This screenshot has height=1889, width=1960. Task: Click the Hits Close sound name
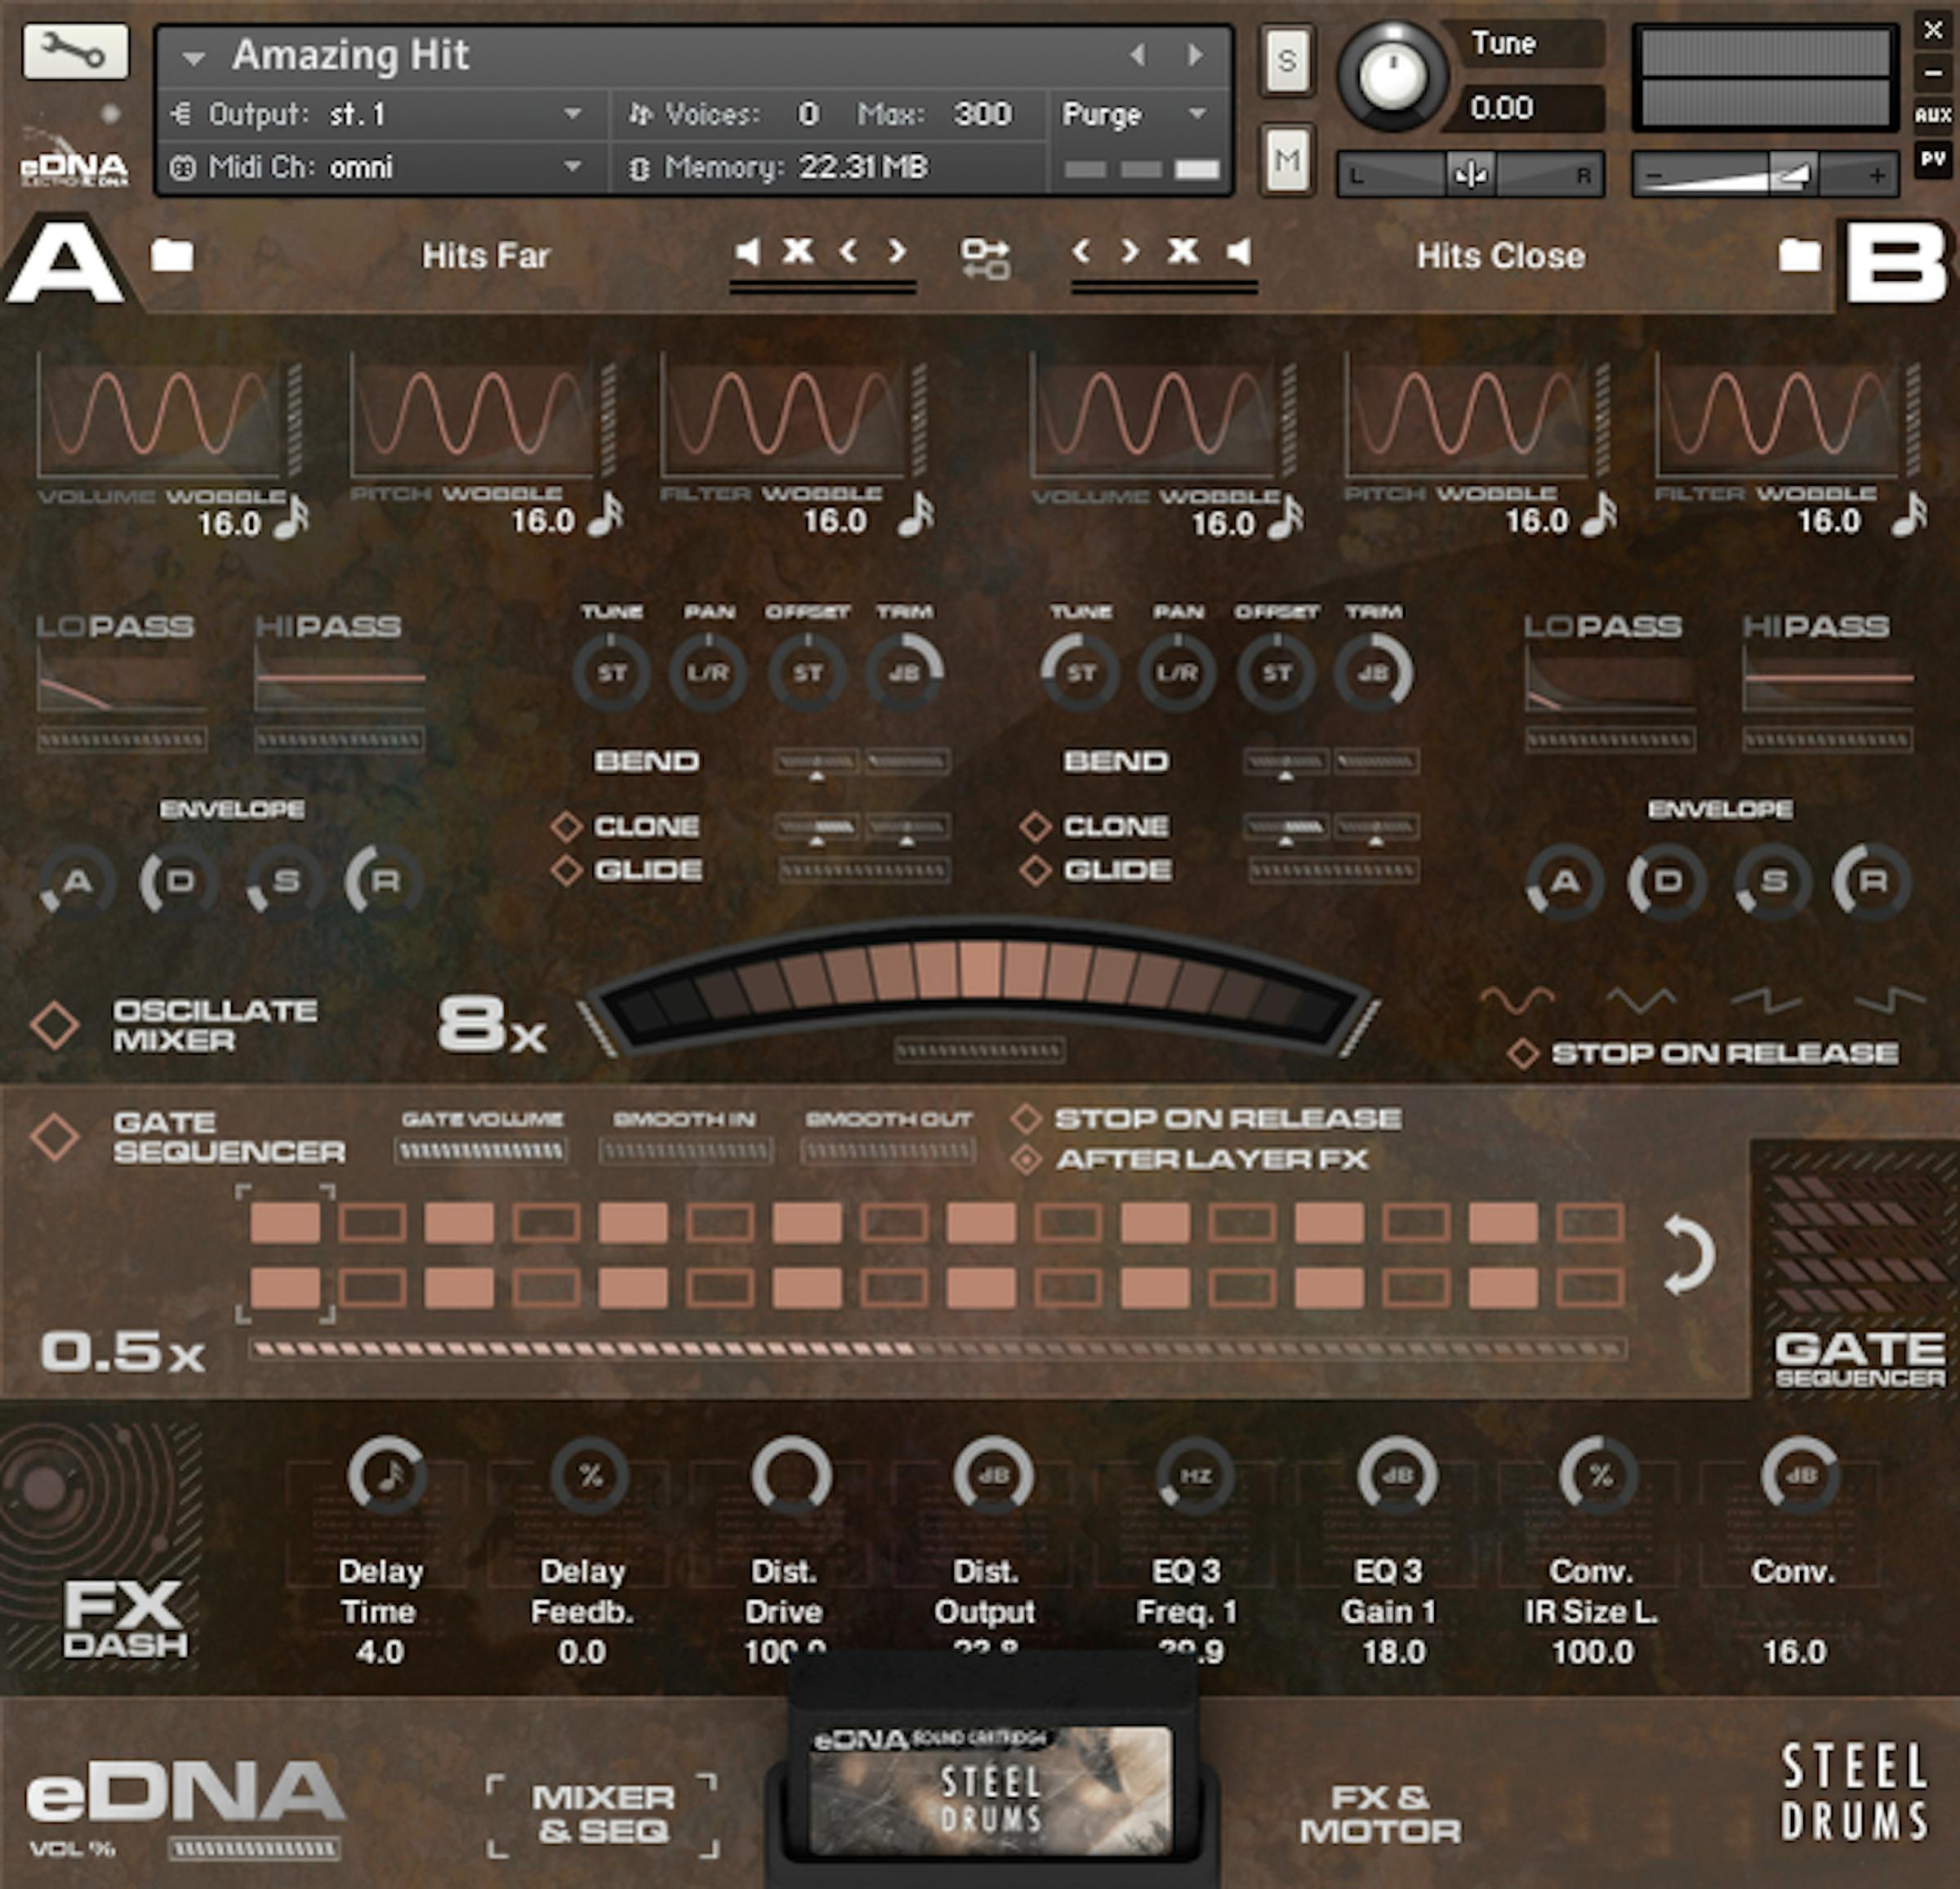point(1500,256)
